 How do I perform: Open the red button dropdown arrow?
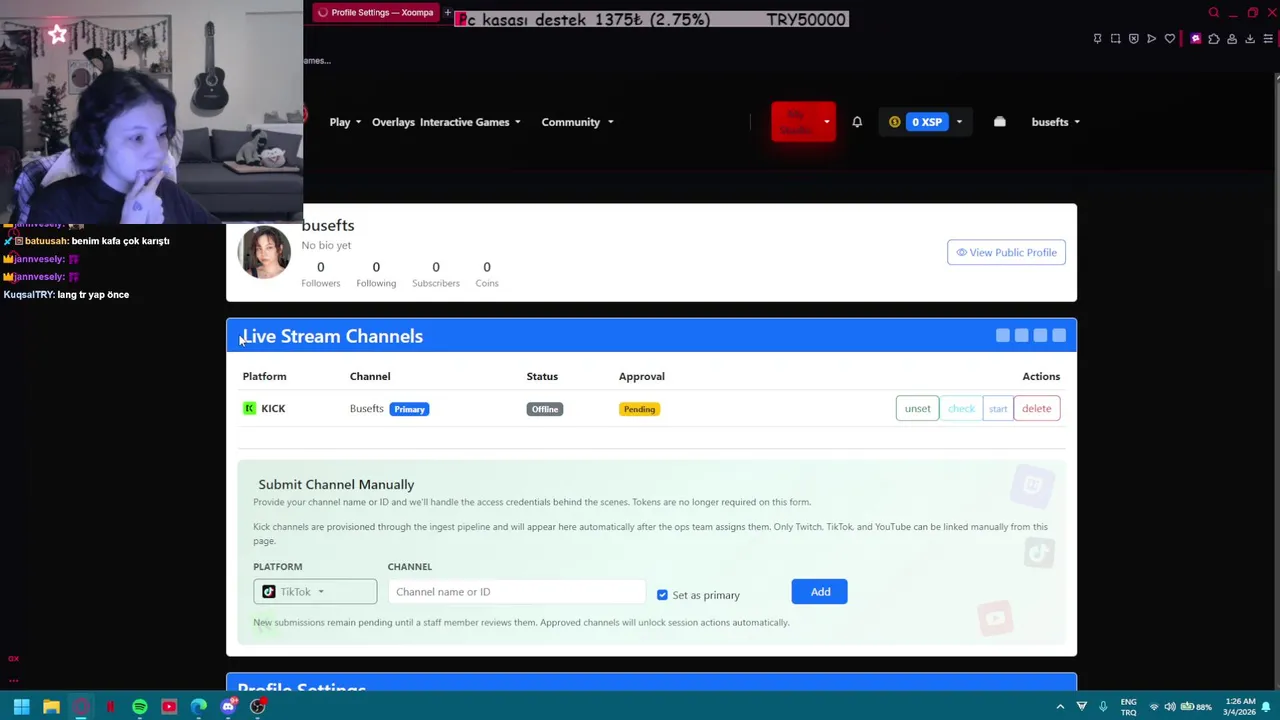pos(826,122)
